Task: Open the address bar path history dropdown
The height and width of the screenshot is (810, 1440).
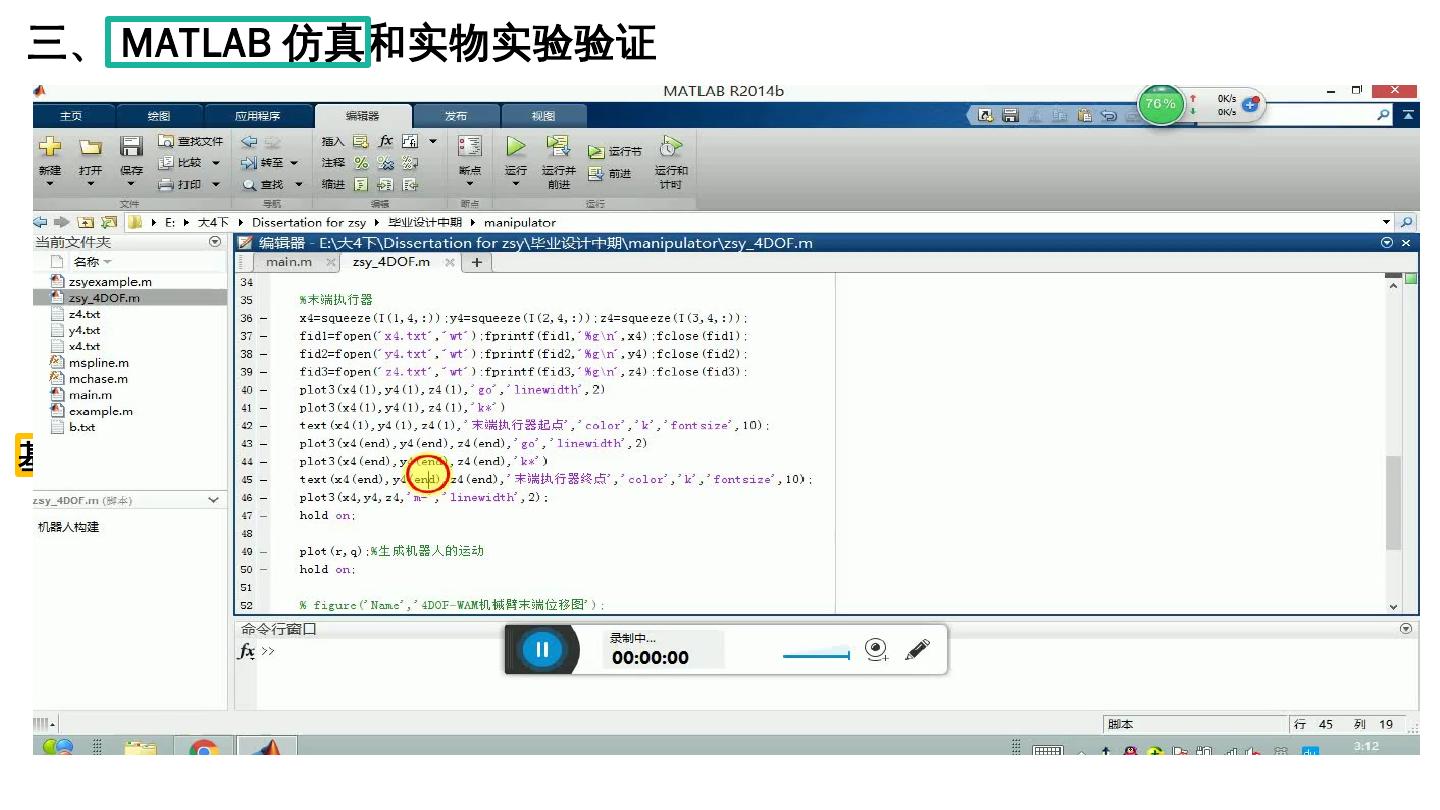Action: 1386,222
